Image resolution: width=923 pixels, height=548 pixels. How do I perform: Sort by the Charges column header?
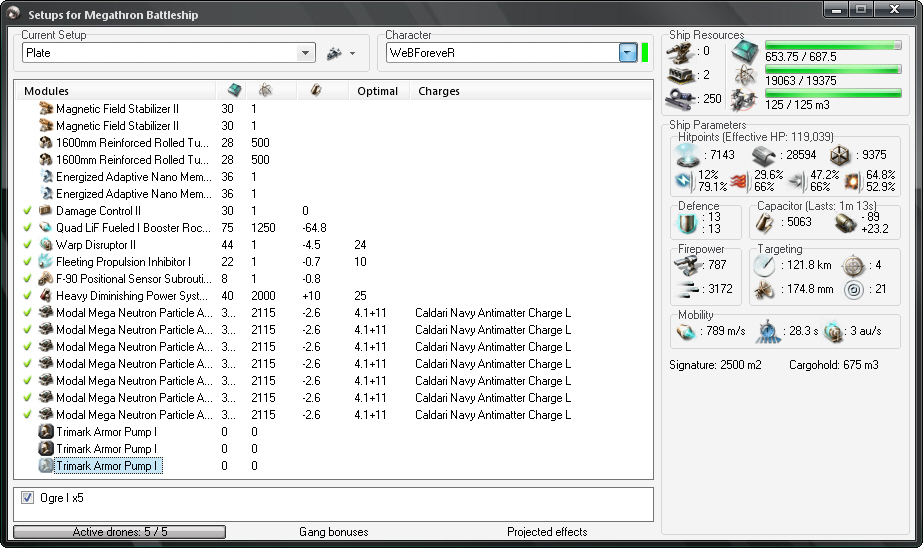[x=439, y=91]
